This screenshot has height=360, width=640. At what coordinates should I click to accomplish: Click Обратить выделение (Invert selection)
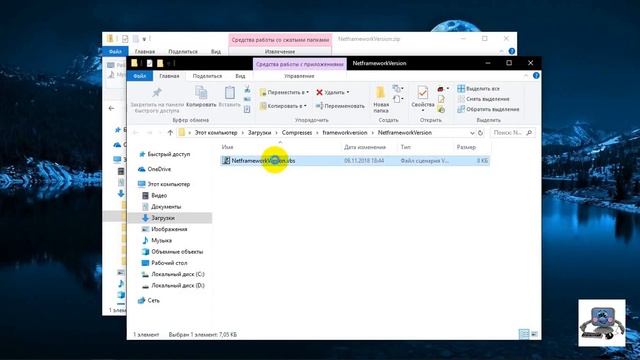488,109
